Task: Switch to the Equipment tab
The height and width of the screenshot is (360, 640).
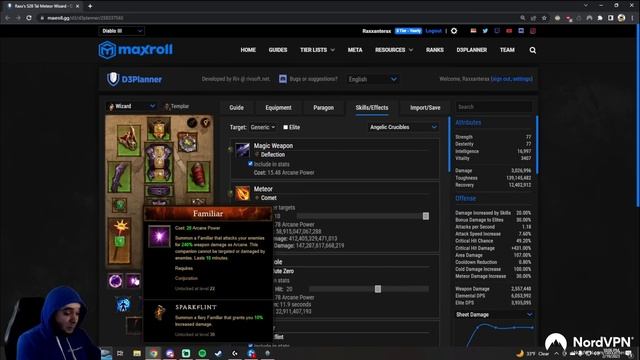Action: 278,108
